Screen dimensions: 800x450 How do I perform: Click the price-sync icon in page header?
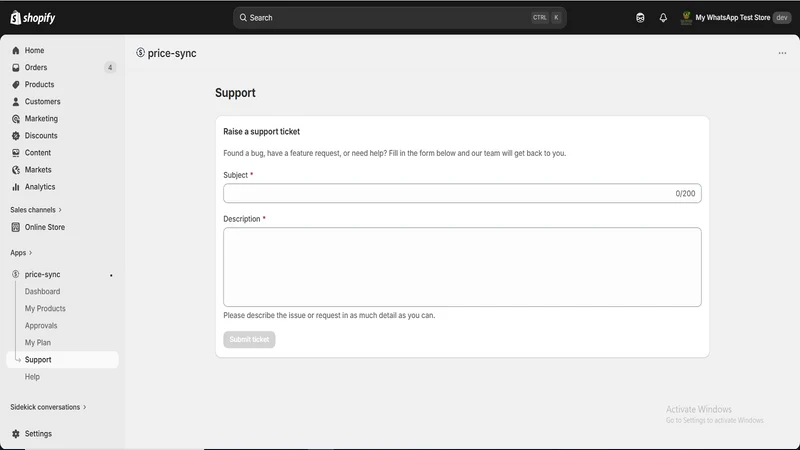140,53
